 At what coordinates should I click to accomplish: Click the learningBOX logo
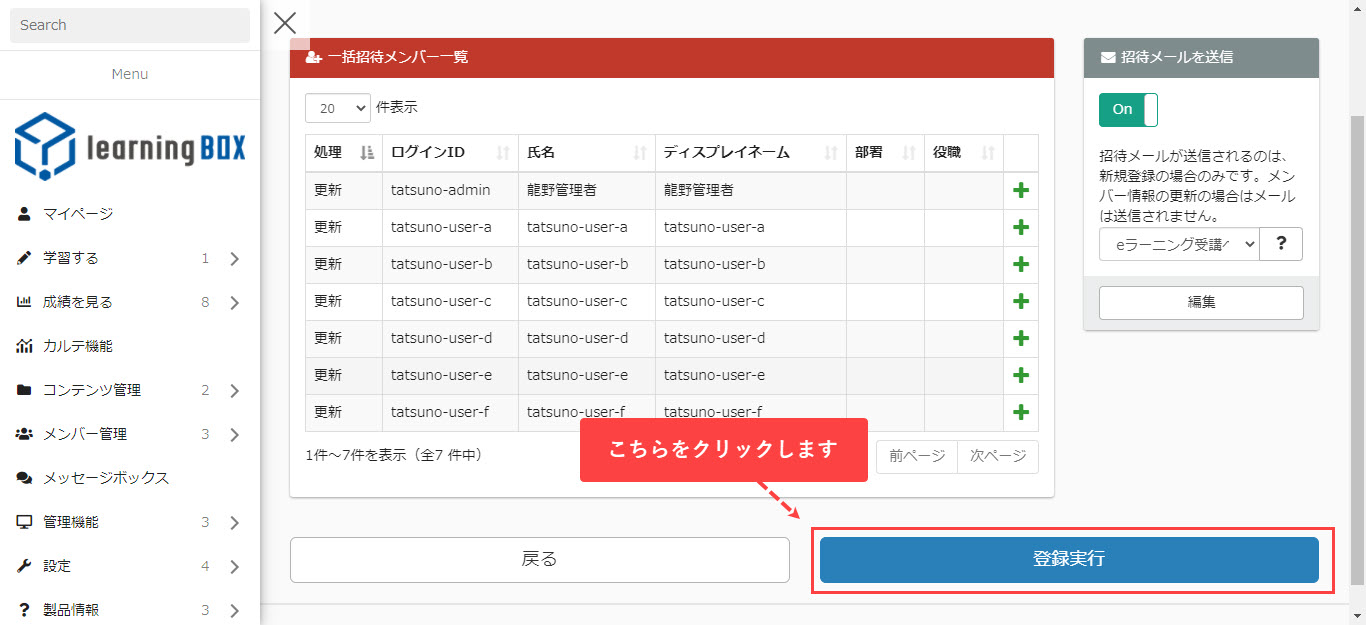(130, 147)
